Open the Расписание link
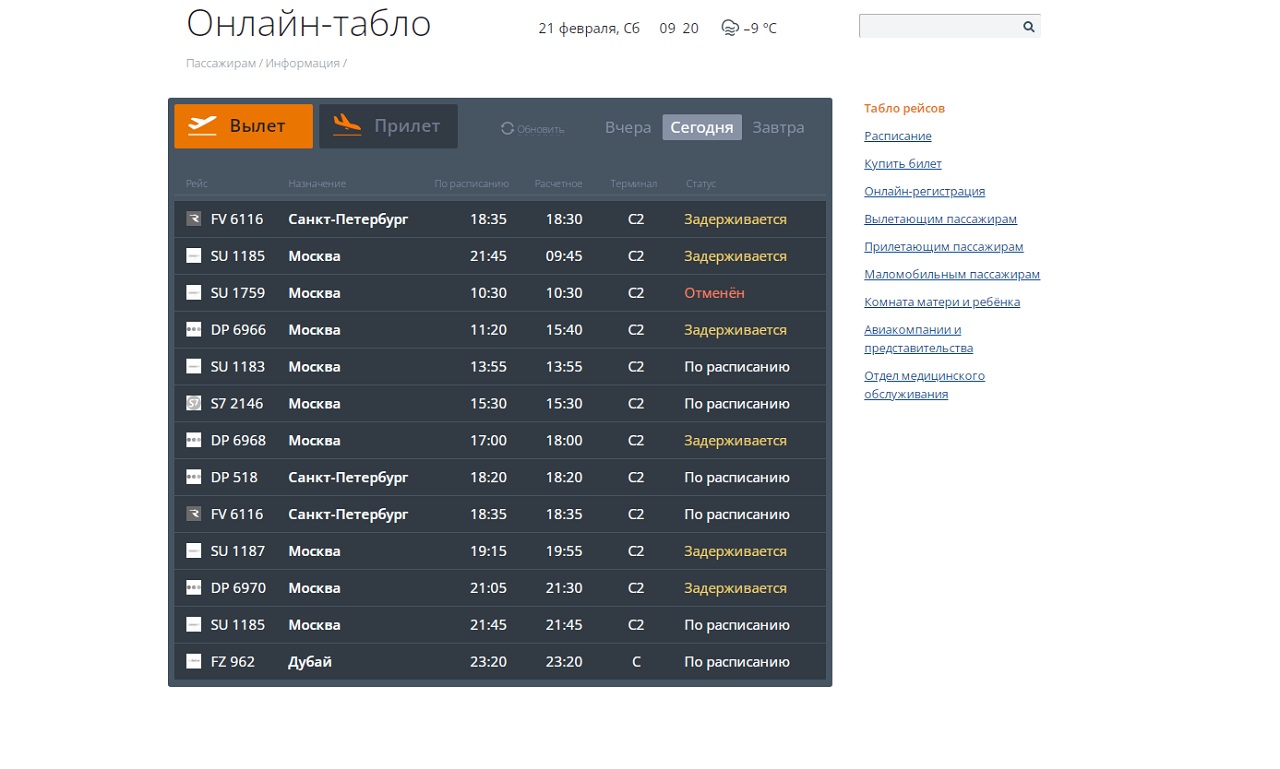The height and width of the screenshot is (769, 1280). pos(897,136)
